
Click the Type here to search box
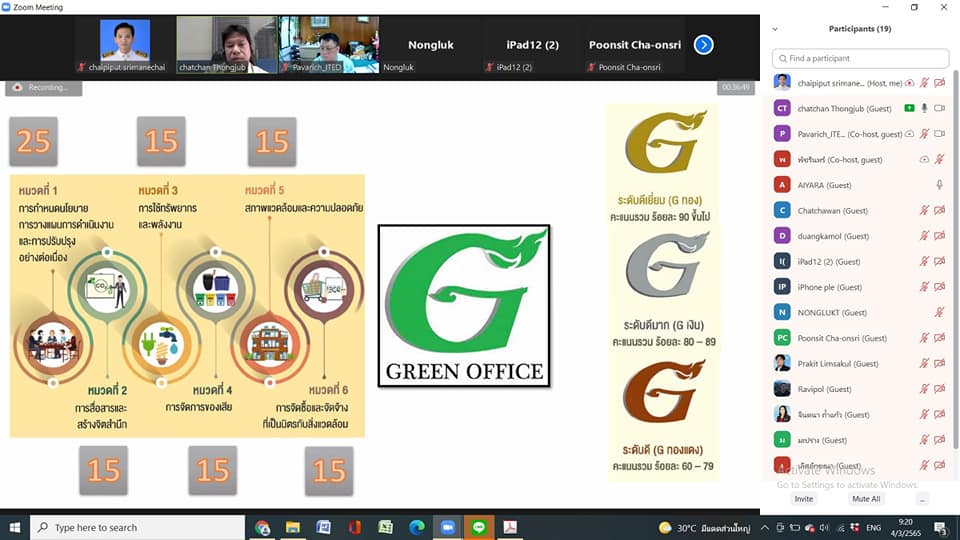[138, 527]
